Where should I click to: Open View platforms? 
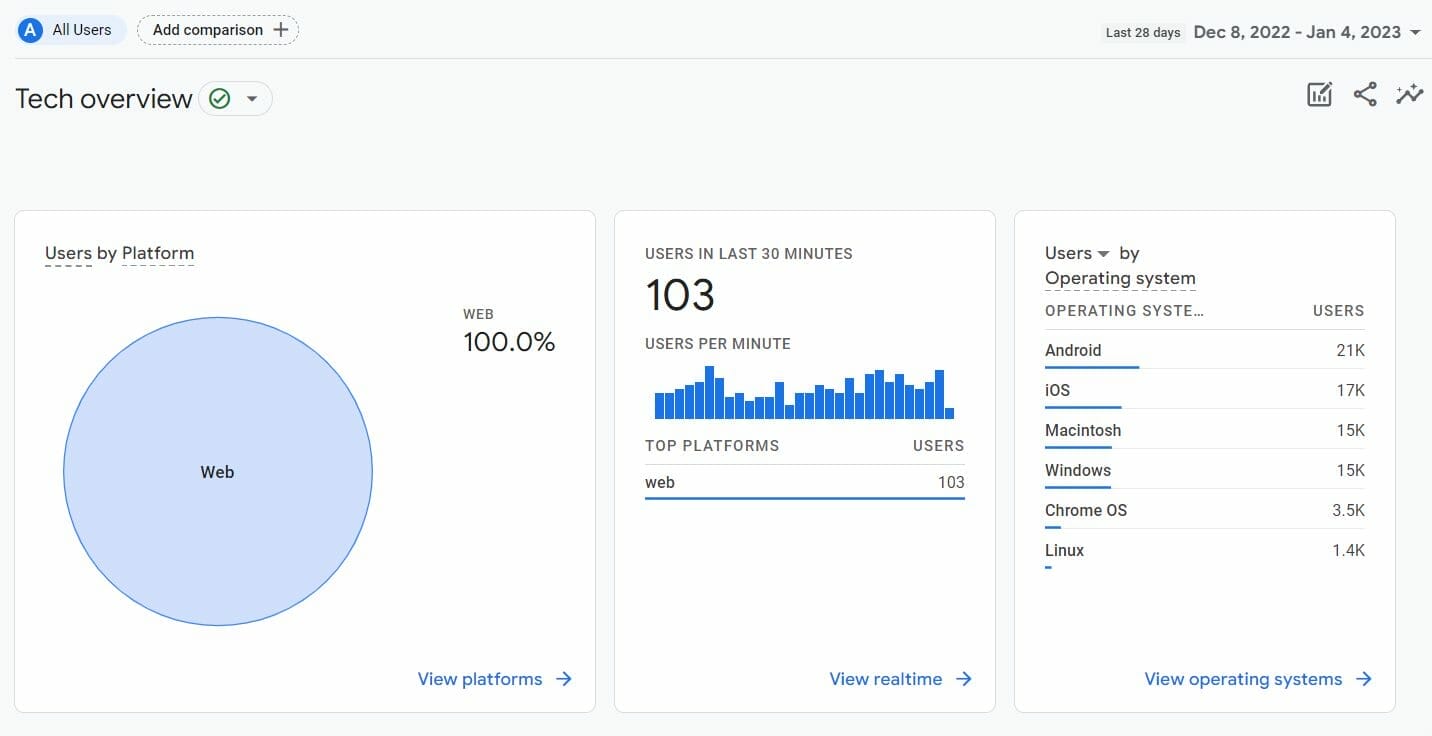(x=480, y=679)
